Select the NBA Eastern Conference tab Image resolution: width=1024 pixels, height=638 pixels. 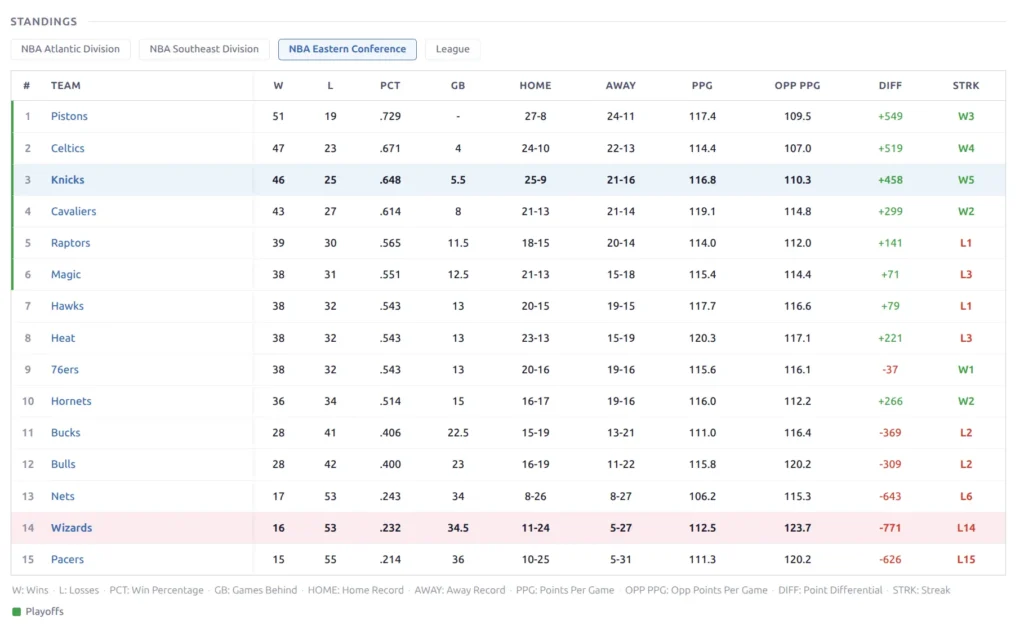click(347, 49)
